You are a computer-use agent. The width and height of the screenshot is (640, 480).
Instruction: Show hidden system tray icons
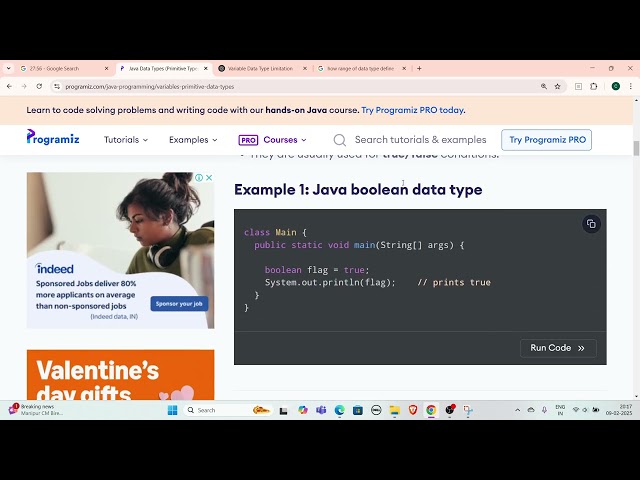click(518, 410)
